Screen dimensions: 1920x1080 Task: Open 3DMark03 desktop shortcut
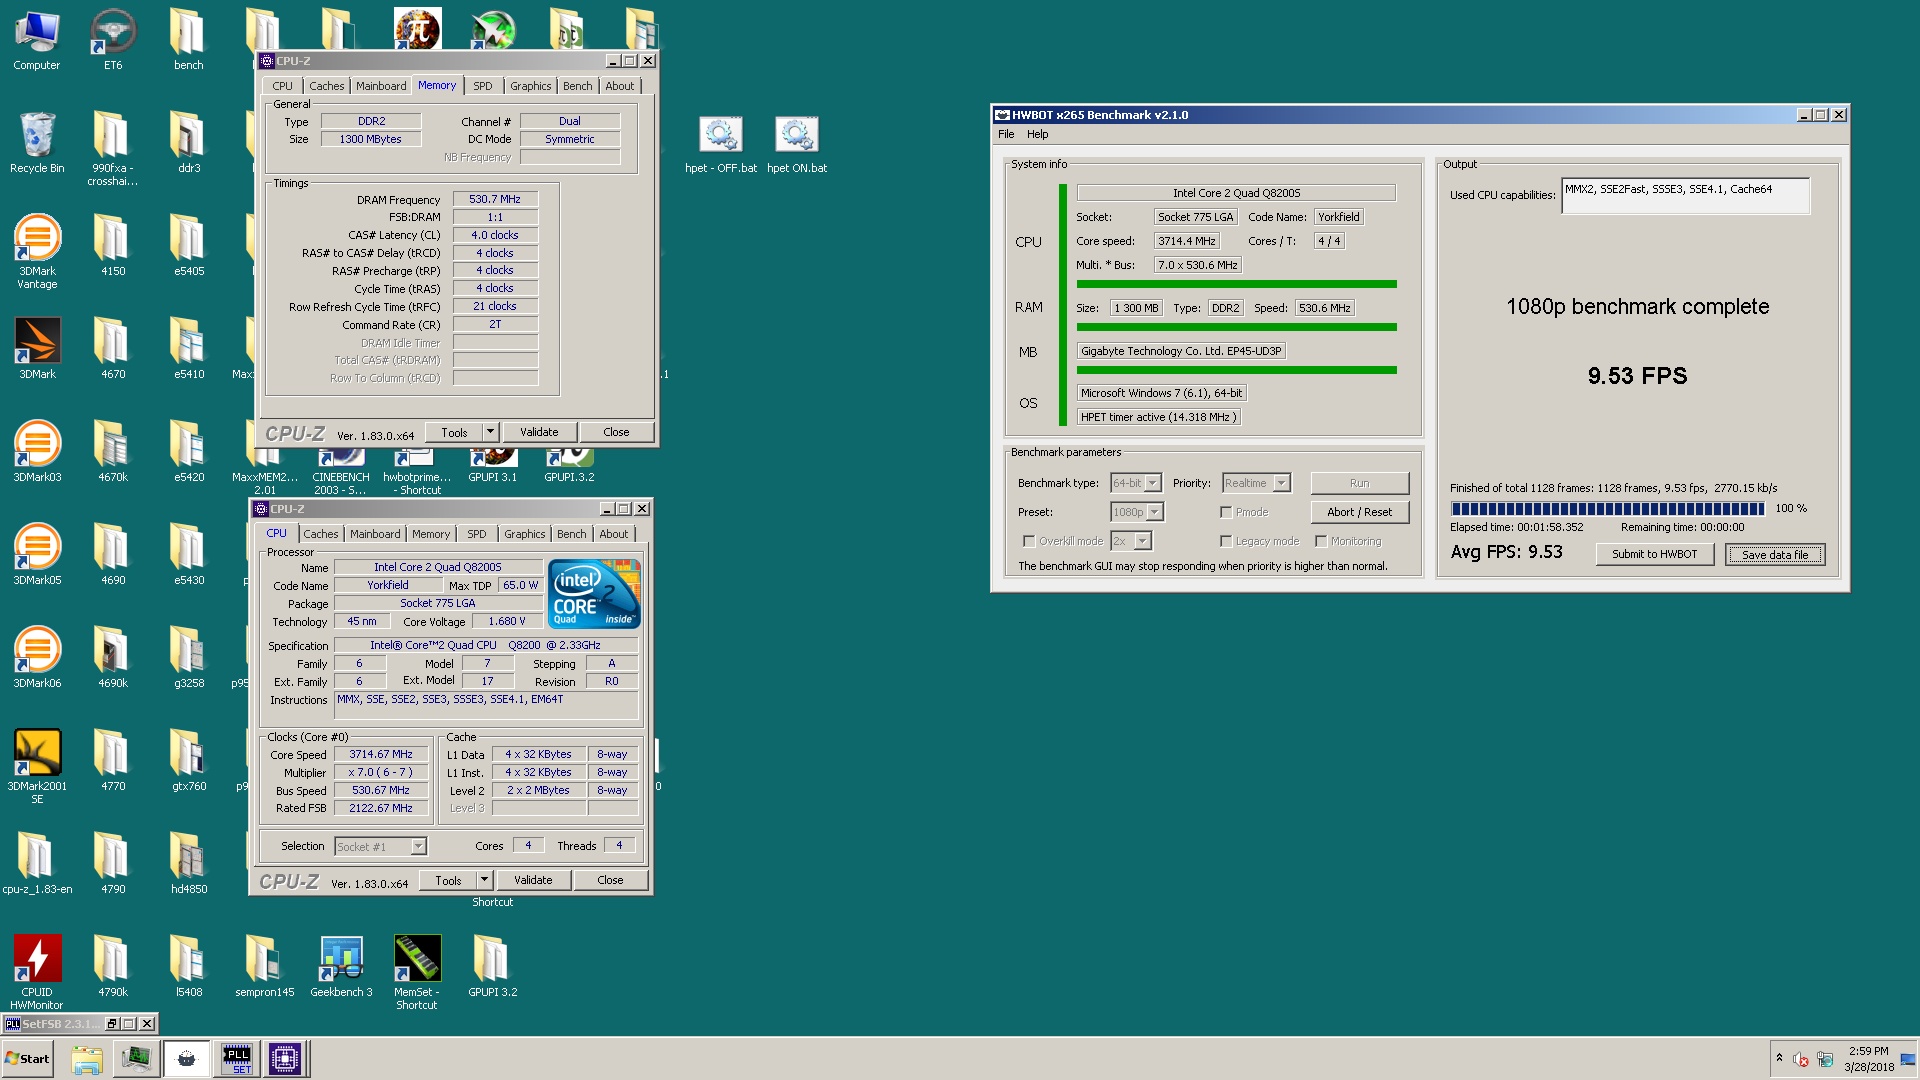37,452
